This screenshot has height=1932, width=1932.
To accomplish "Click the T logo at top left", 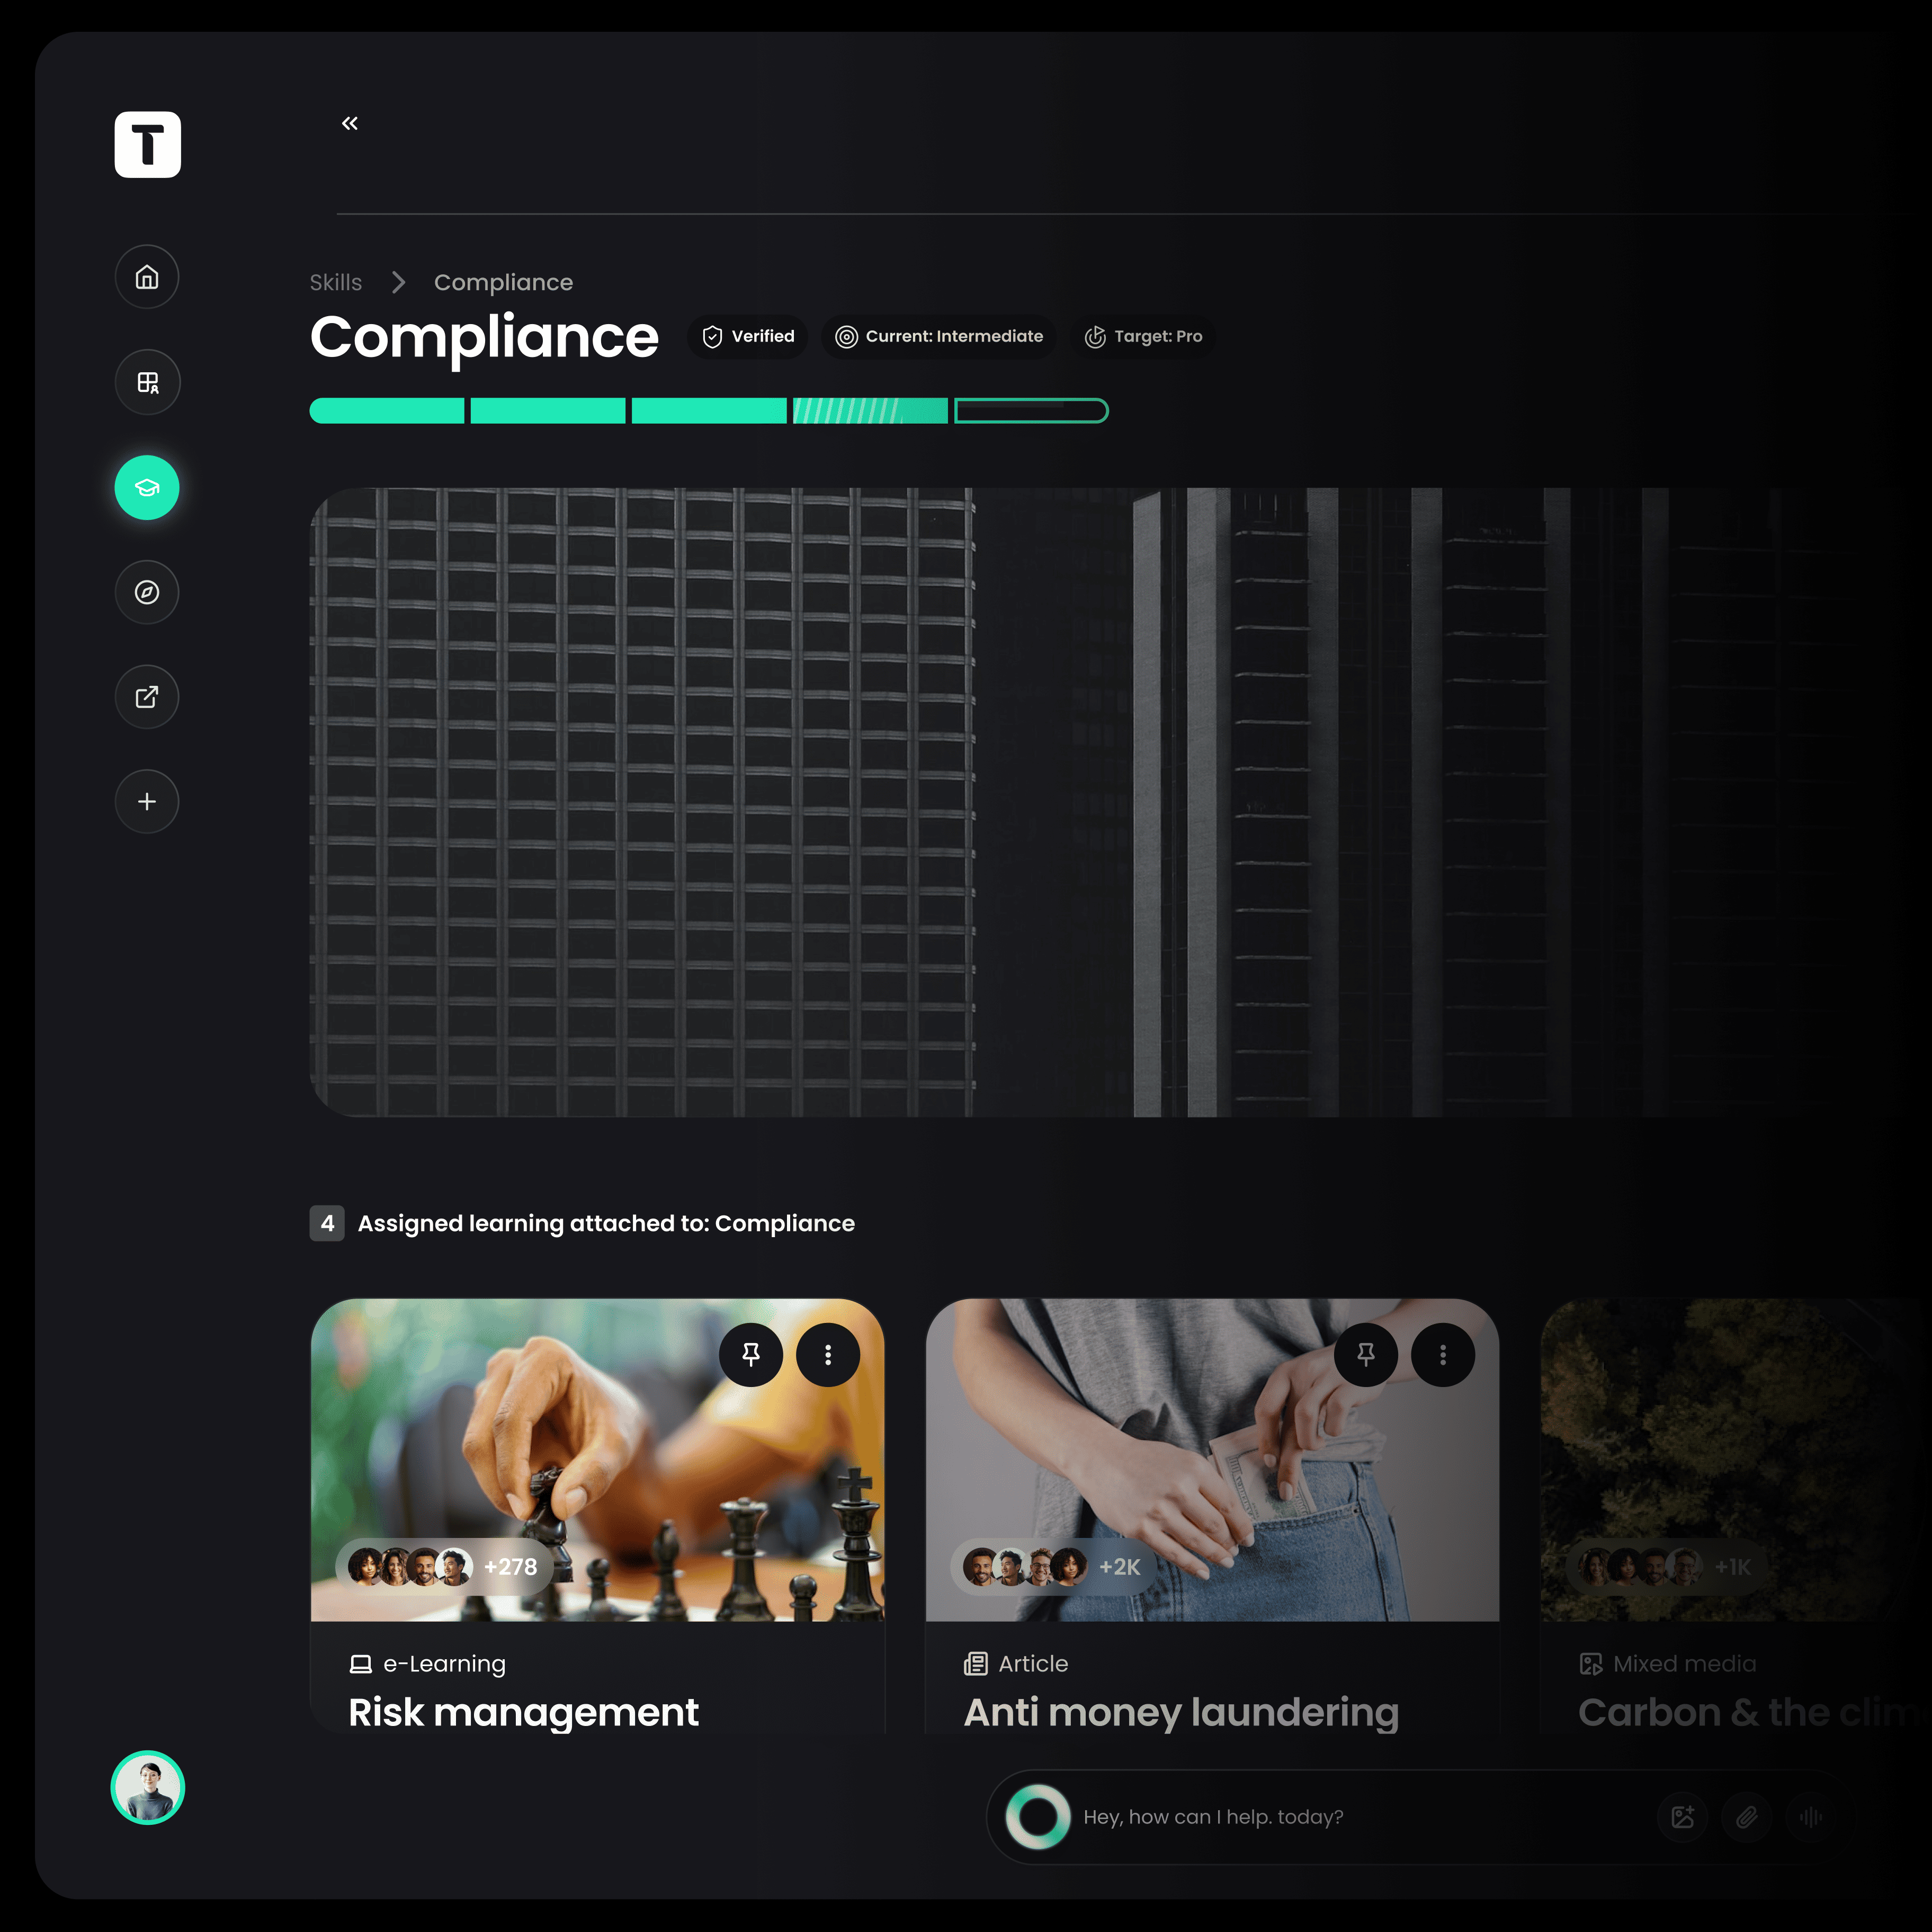I will coord(147,145).
